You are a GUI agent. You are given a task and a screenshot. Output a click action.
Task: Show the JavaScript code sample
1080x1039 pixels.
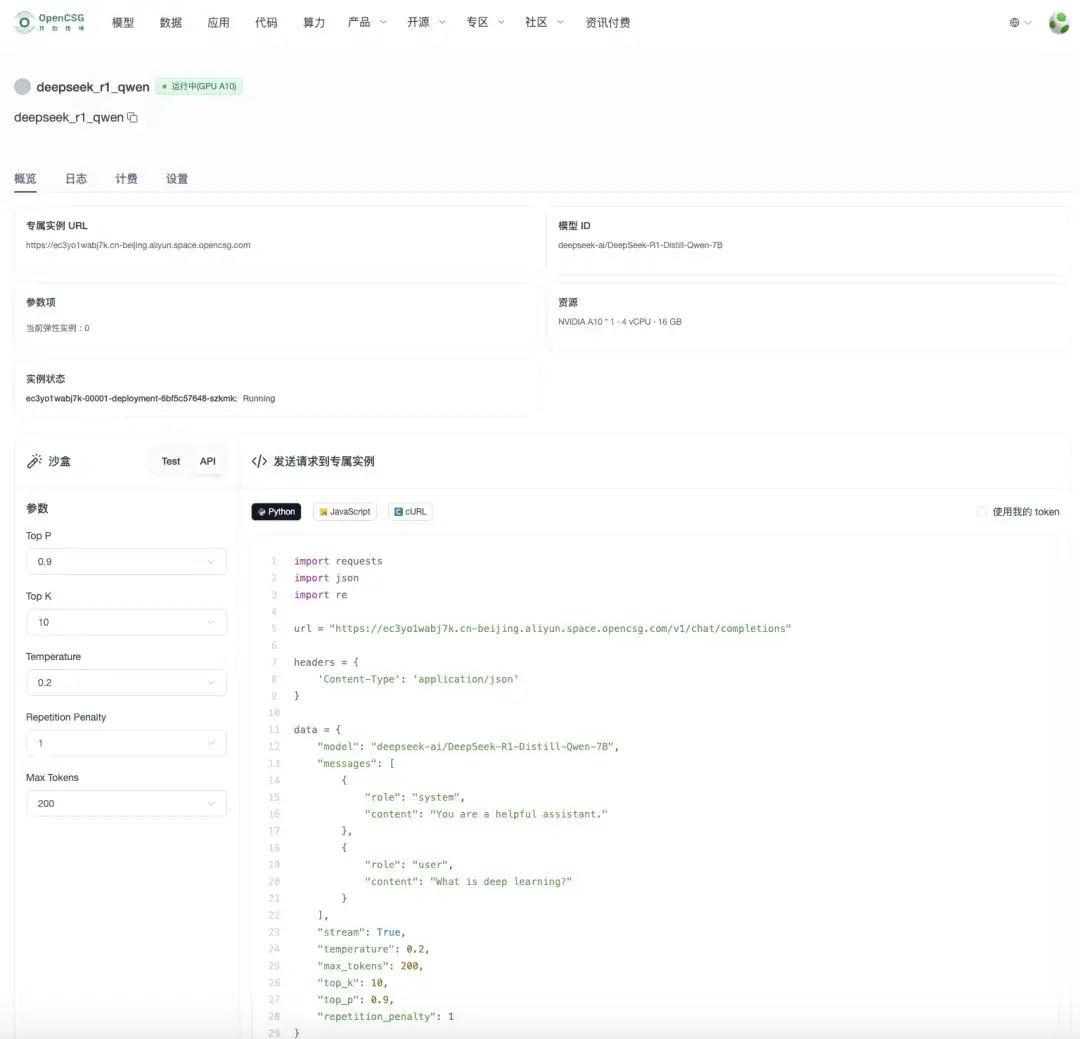pos(344,511)
